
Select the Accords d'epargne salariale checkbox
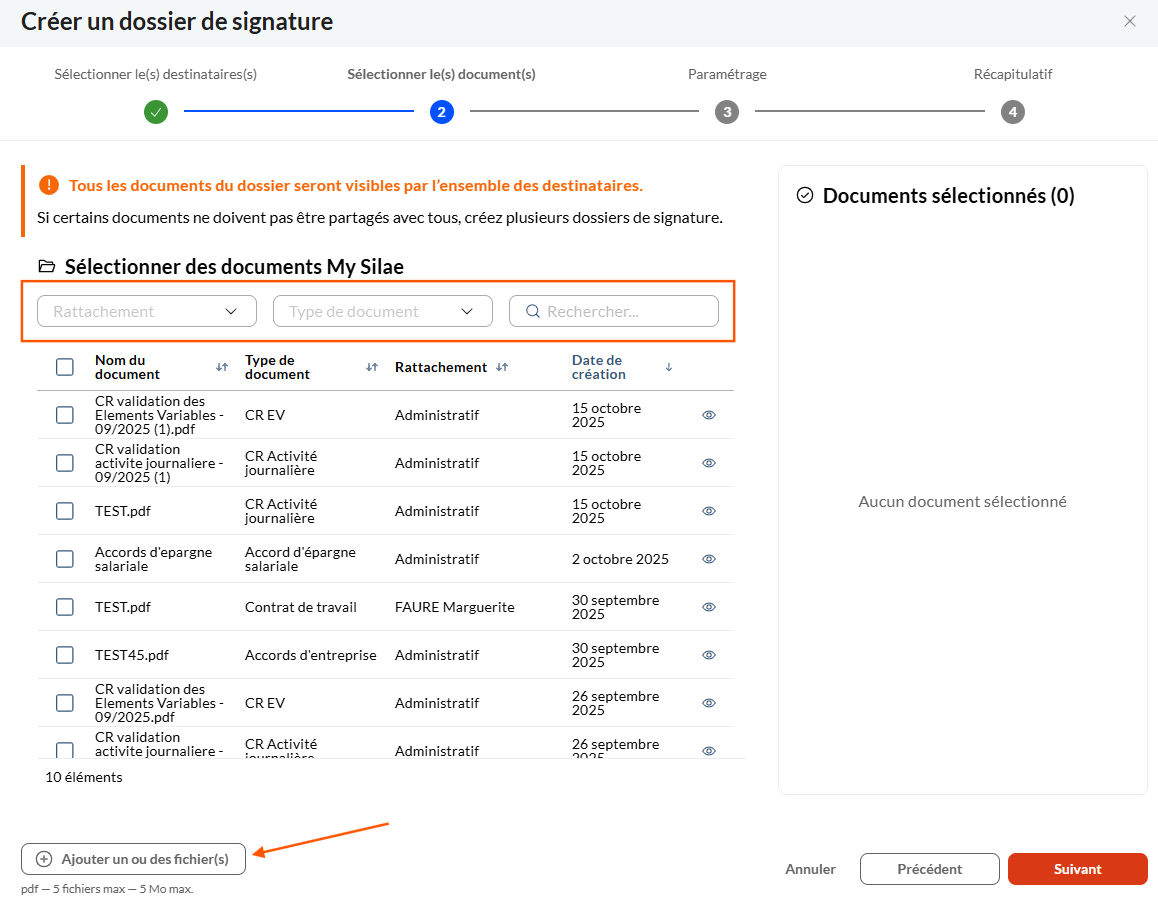click(x=65, y=559)
